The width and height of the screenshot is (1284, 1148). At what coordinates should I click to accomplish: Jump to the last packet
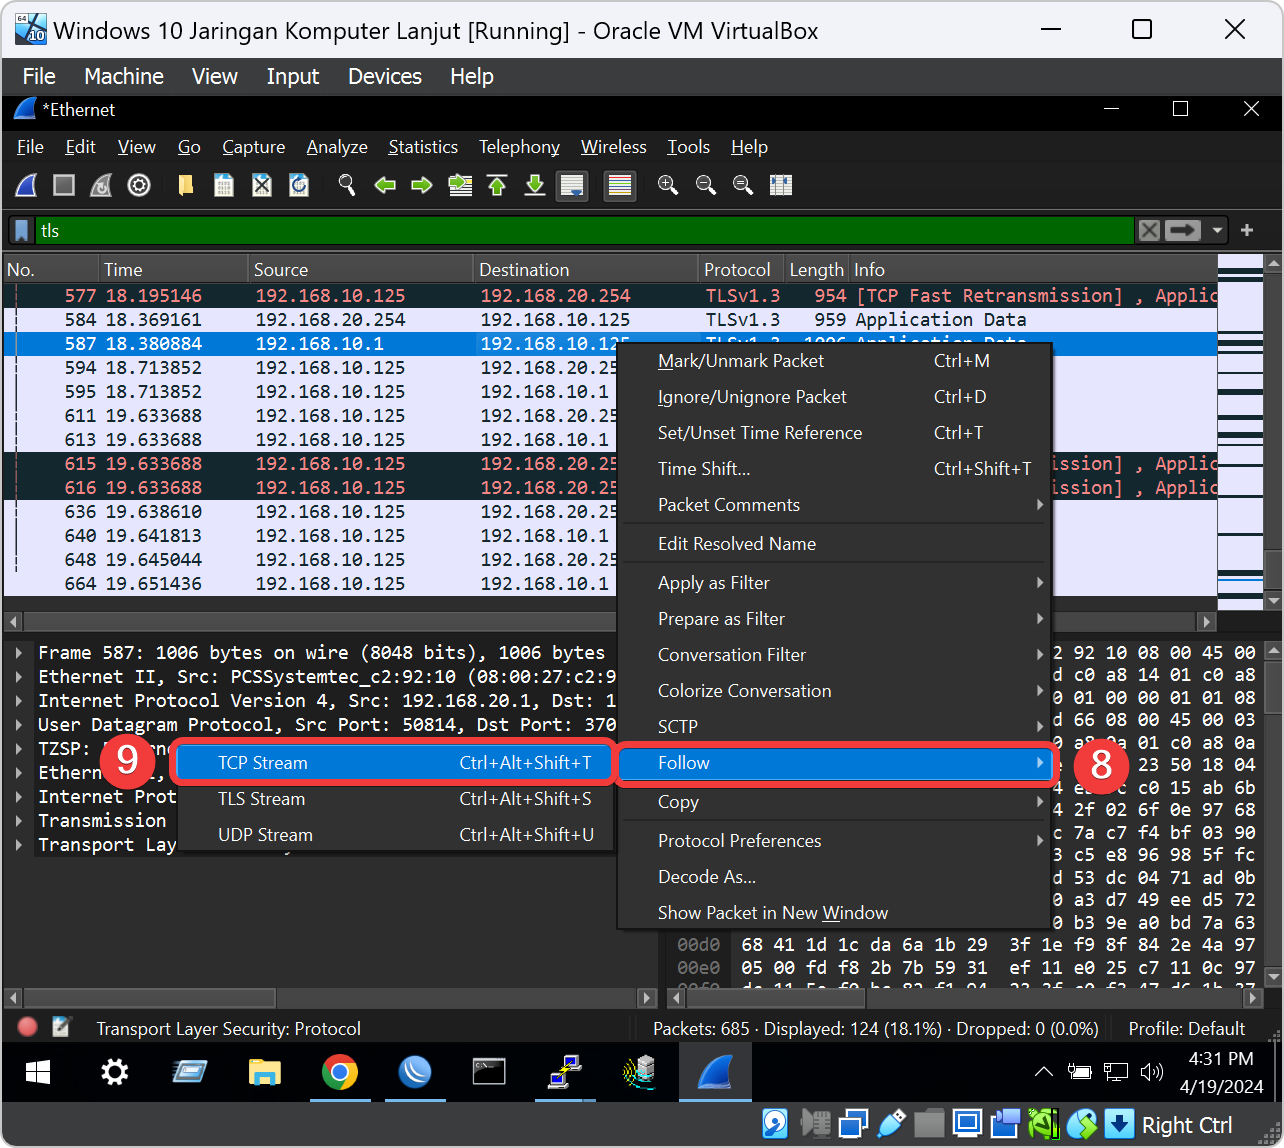click(535, 185)
